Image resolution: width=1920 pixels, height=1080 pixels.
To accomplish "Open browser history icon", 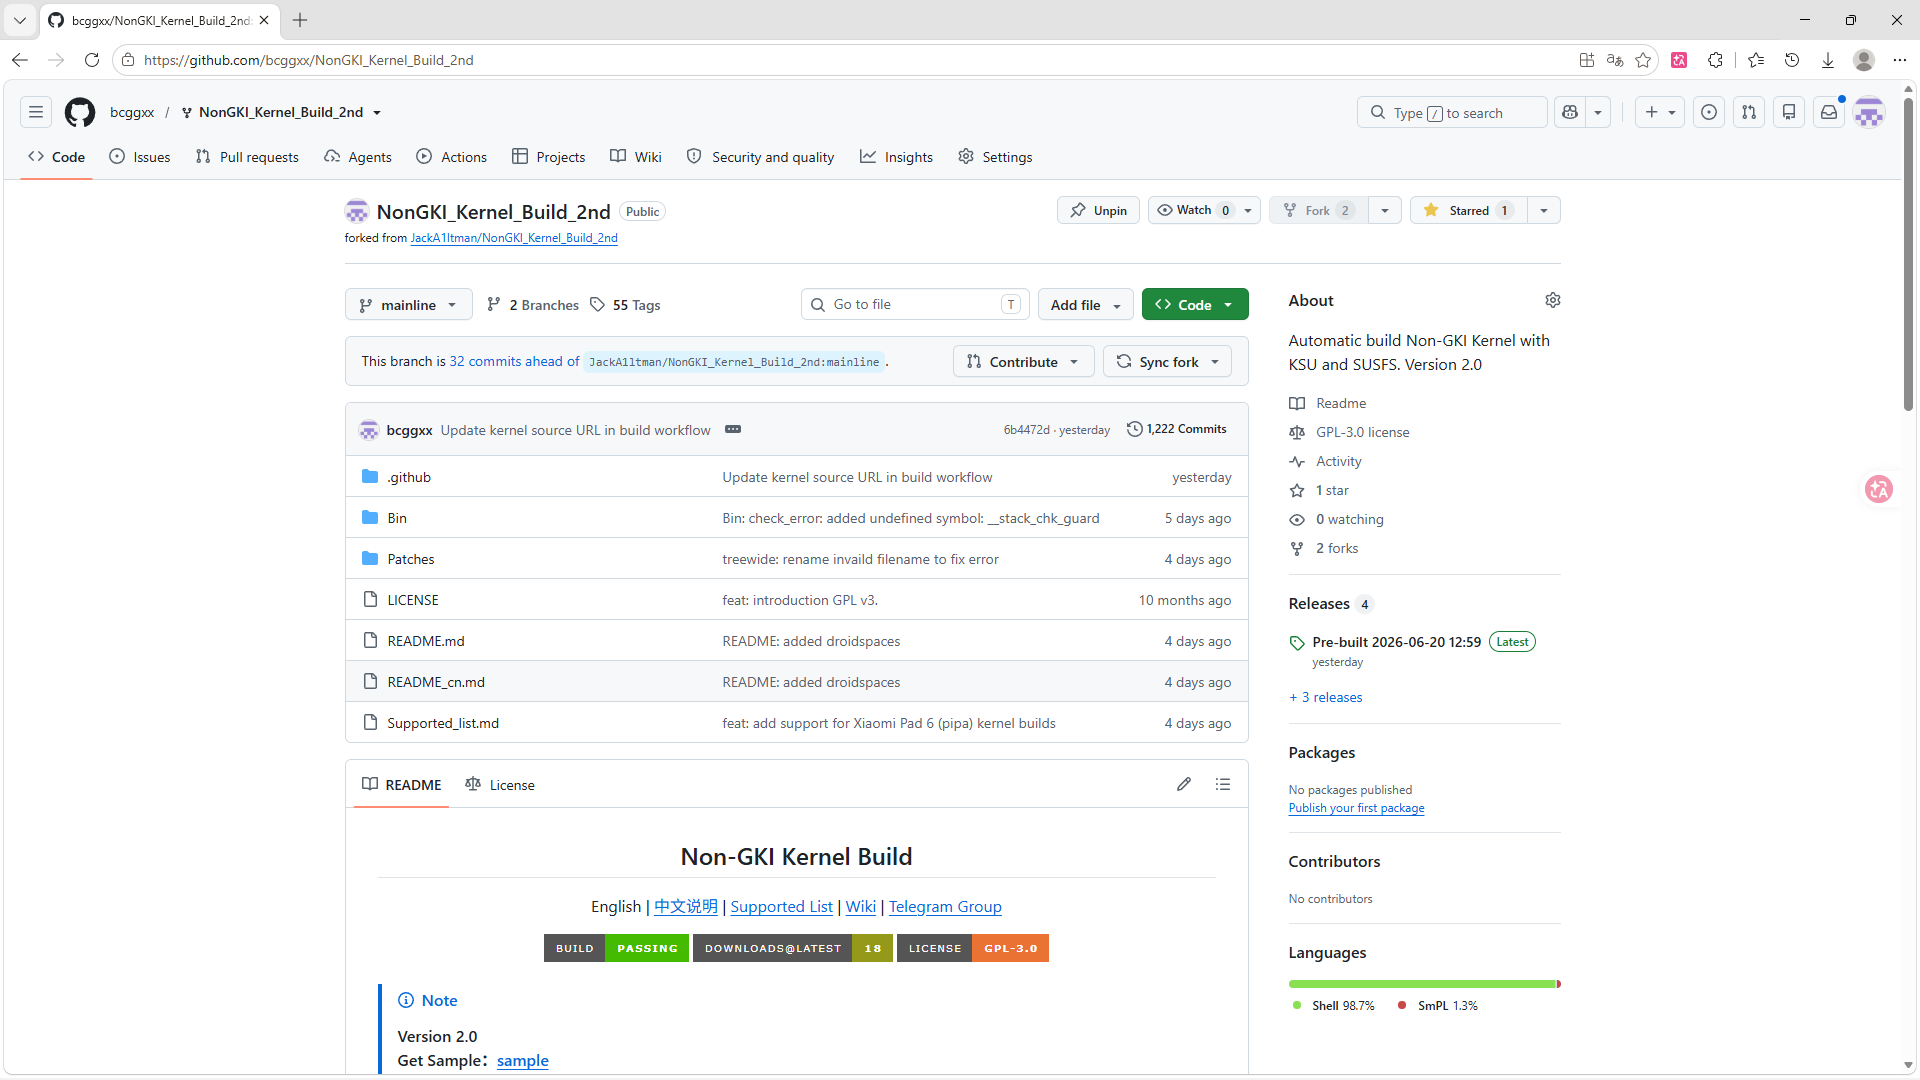I will 1792,60.
